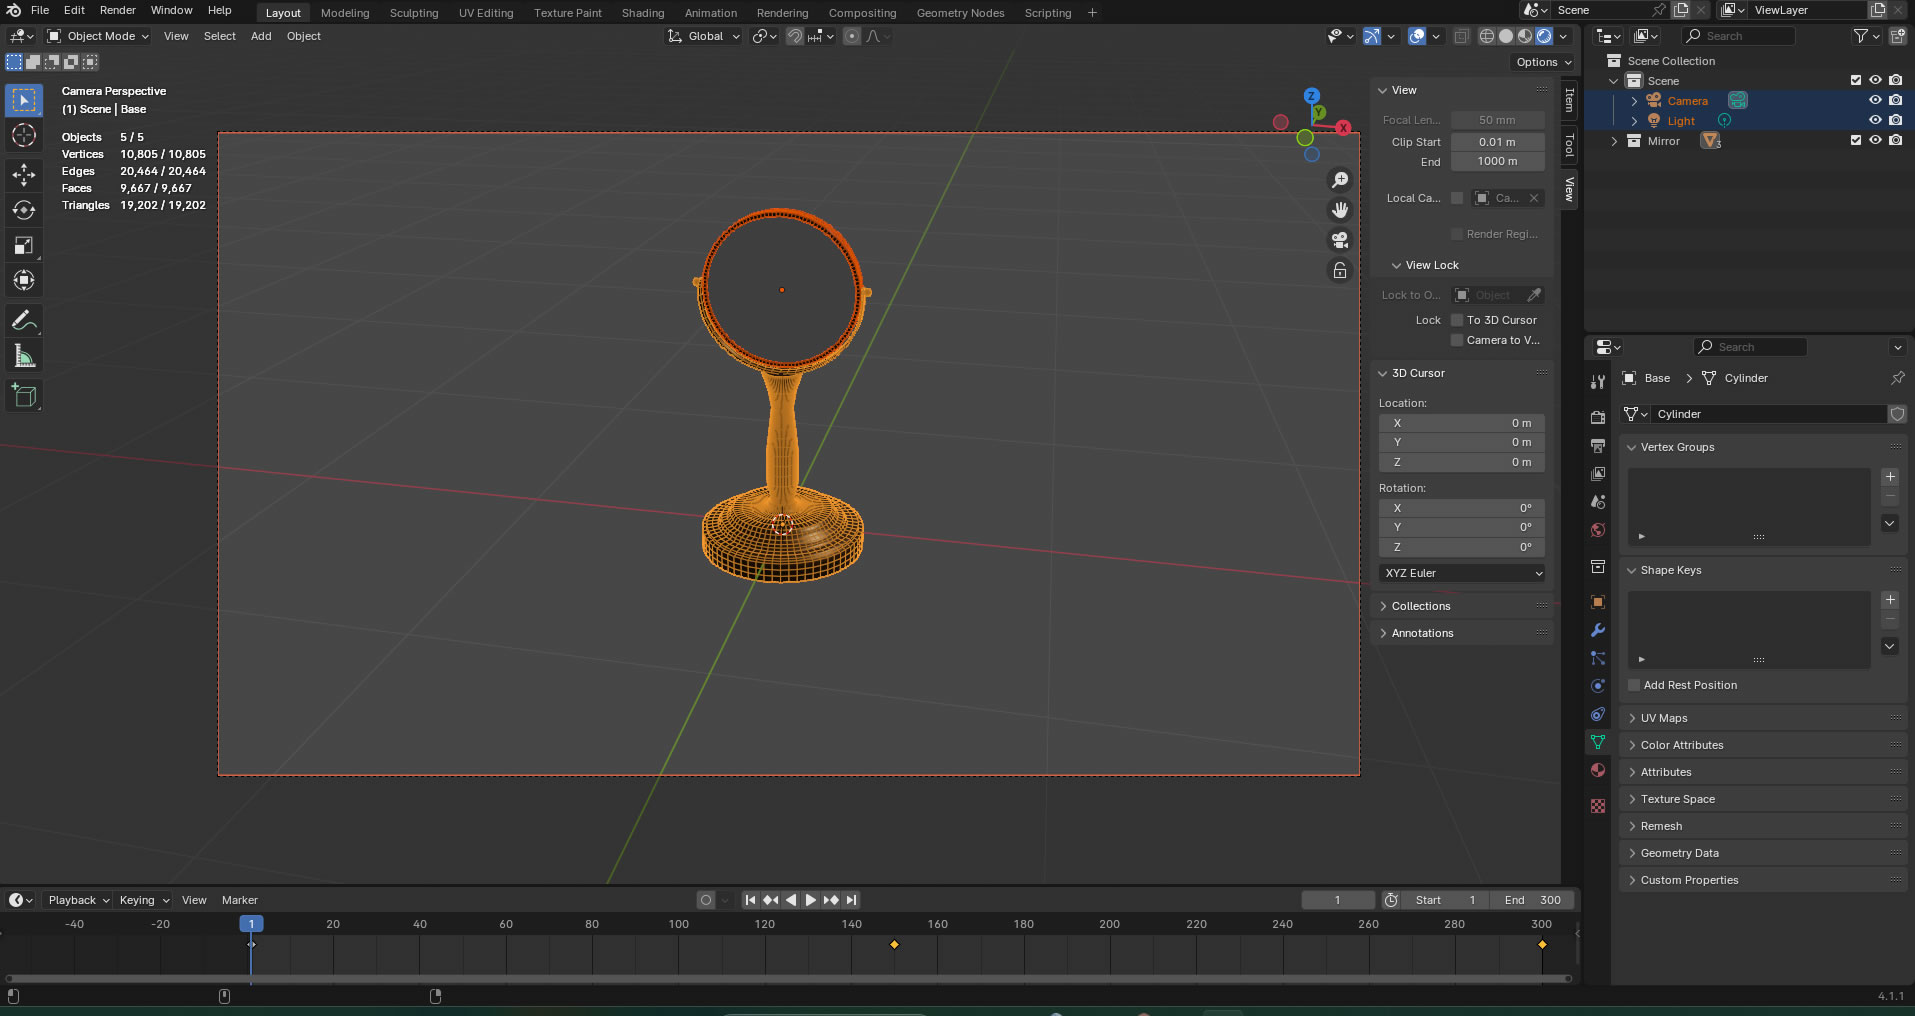Add a new shape key
The width and height of the screenshot is (1915, 1016).
click(1890, 600)
